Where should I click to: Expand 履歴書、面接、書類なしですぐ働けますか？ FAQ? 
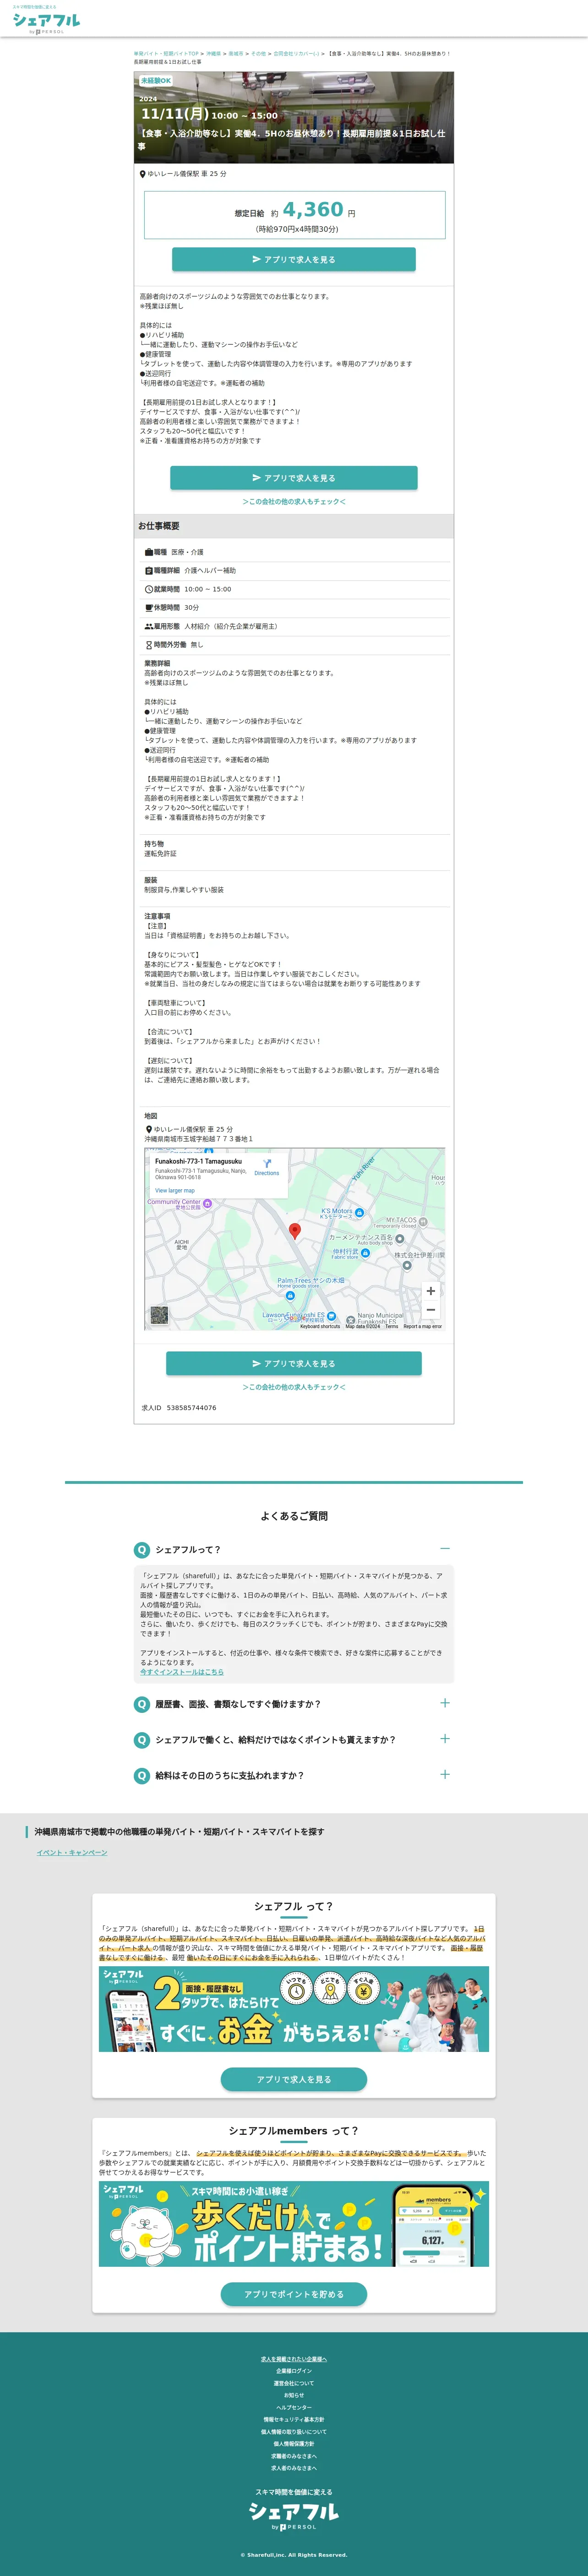point(445,1703)
